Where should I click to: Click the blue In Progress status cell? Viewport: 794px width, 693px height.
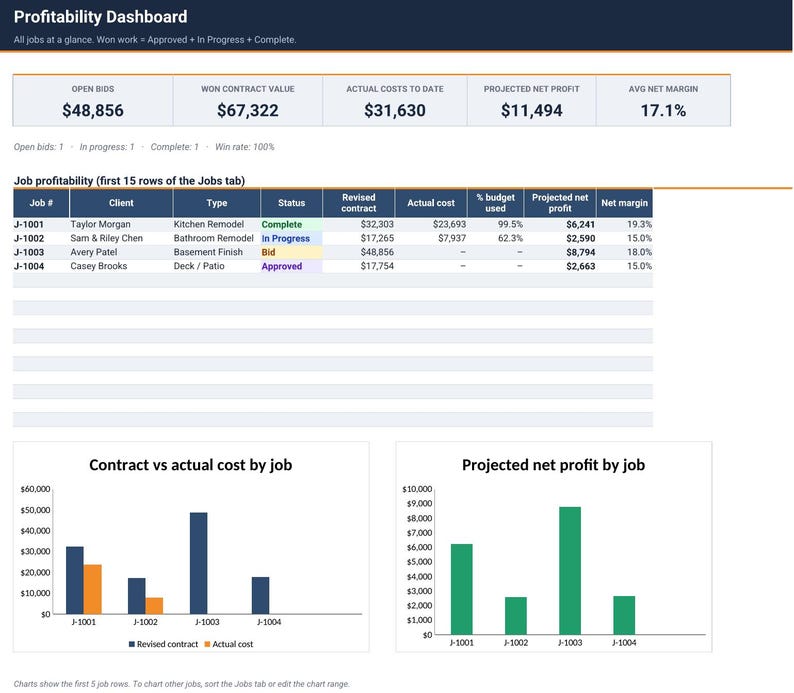coord(291,238)
